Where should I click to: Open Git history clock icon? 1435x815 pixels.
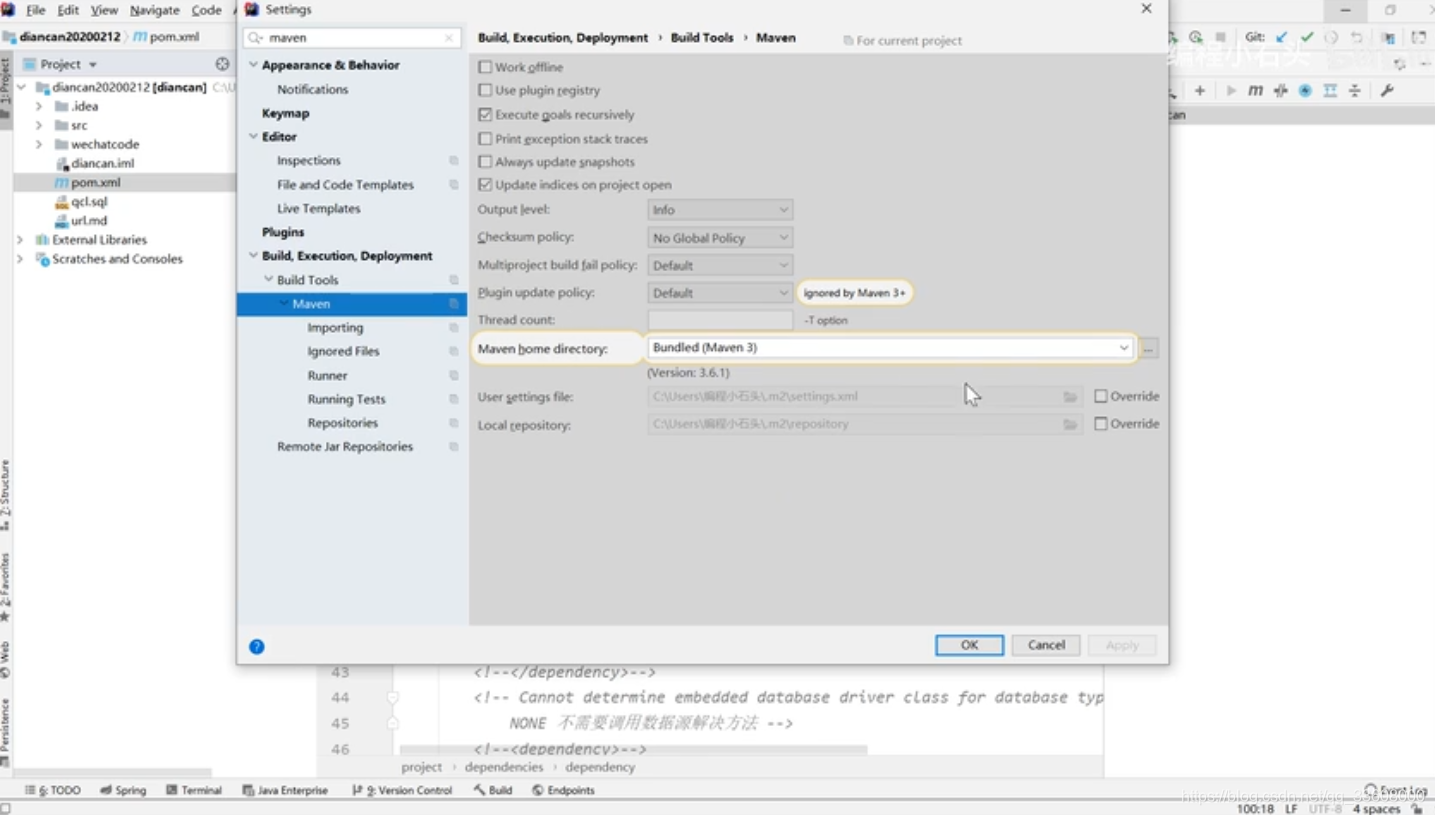1331,37
